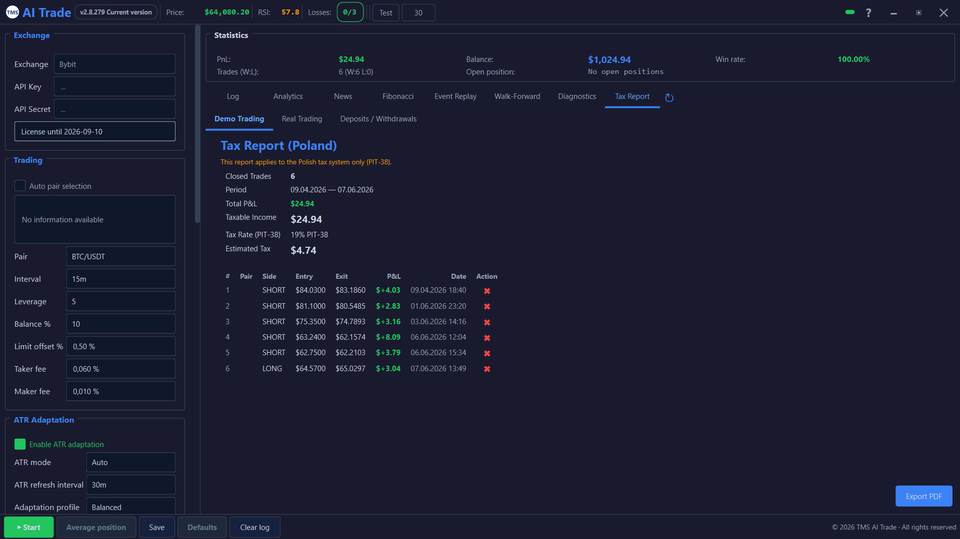Delete trade 4 dated 06.06.2026 12:04
The width and height of the screenshot is (960, 539).
point(487,337)
